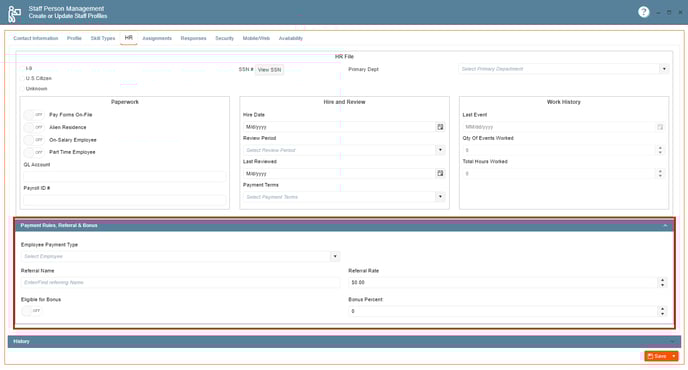Viewport: 688px width, 370px height.
Task: Select the HR tab
Action: (129, 38)
